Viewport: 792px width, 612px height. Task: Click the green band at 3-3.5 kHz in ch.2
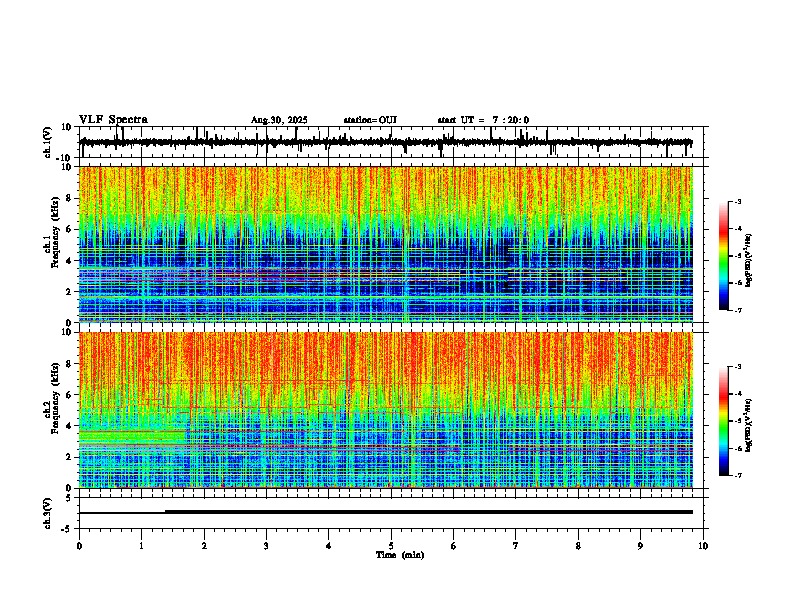(132, 437)
